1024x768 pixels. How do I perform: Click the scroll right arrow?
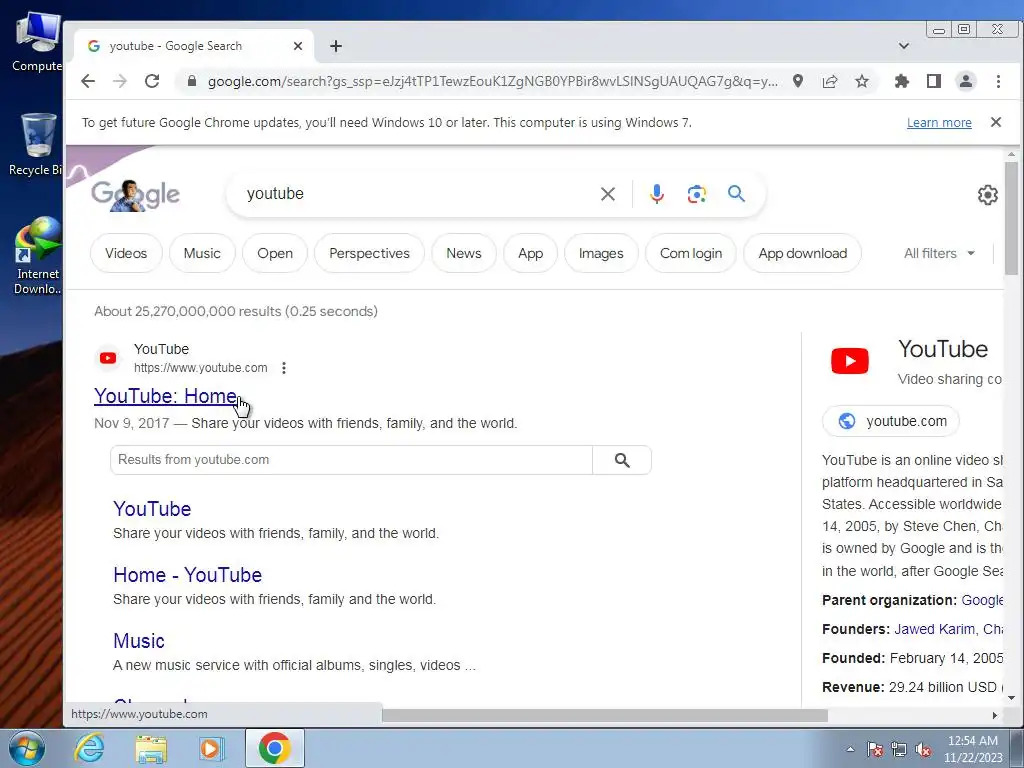coord(995,715)
